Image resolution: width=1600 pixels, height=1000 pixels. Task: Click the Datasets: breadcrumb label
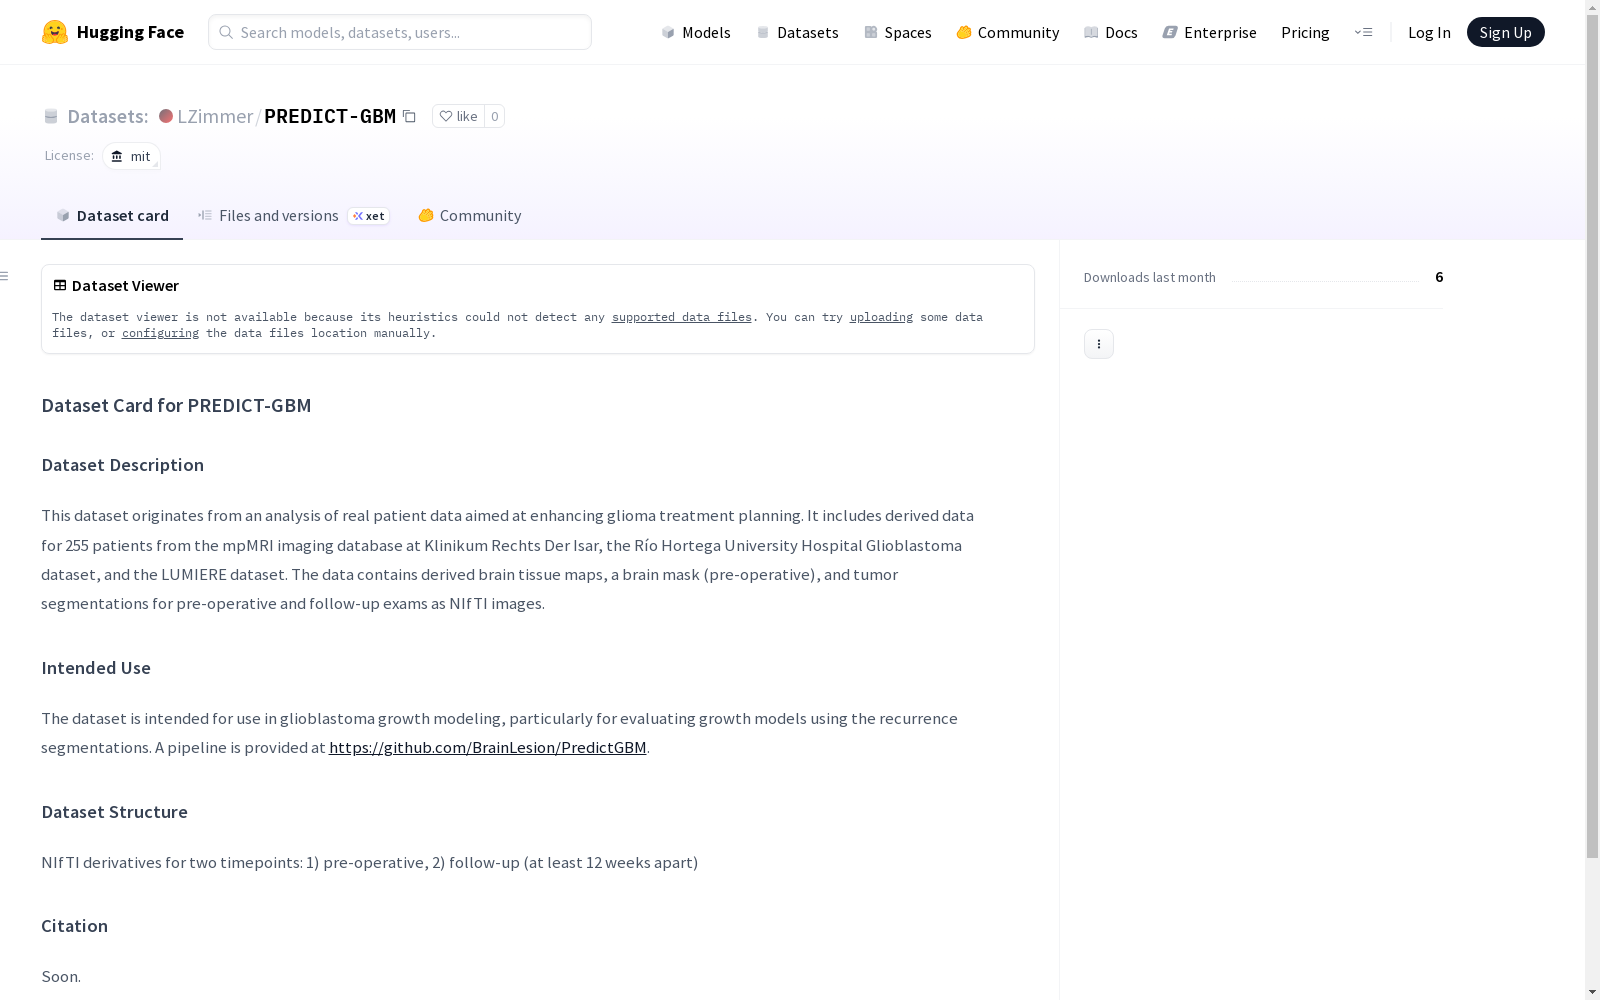(x=108, y=116)
